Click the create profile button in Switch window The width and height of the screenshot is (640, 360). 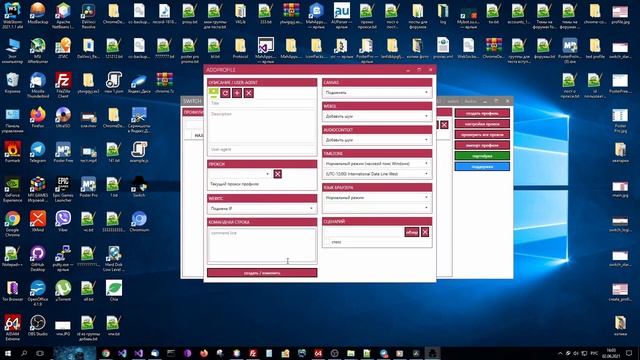482,113
